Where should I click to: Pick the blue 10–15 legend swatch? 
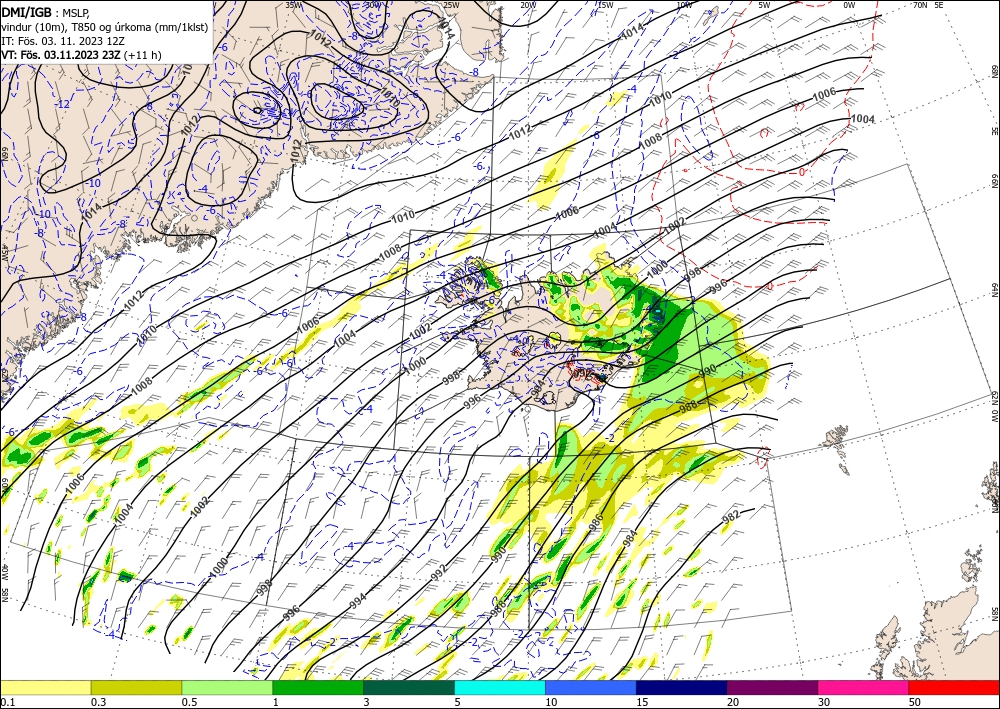click(591, 687)
